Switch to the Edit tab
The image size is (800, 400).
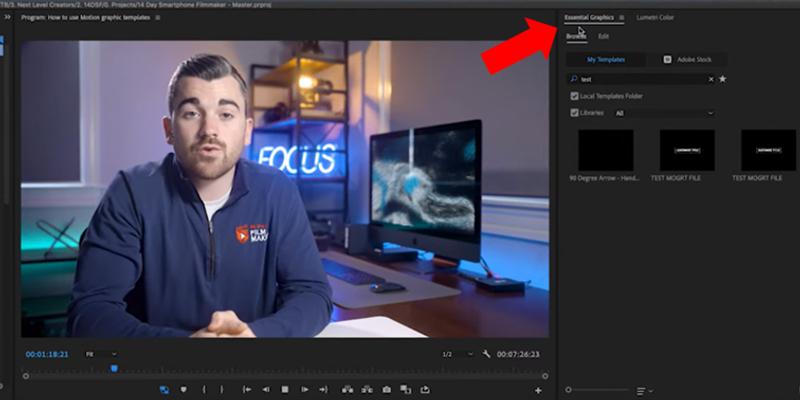click(604, 36)
